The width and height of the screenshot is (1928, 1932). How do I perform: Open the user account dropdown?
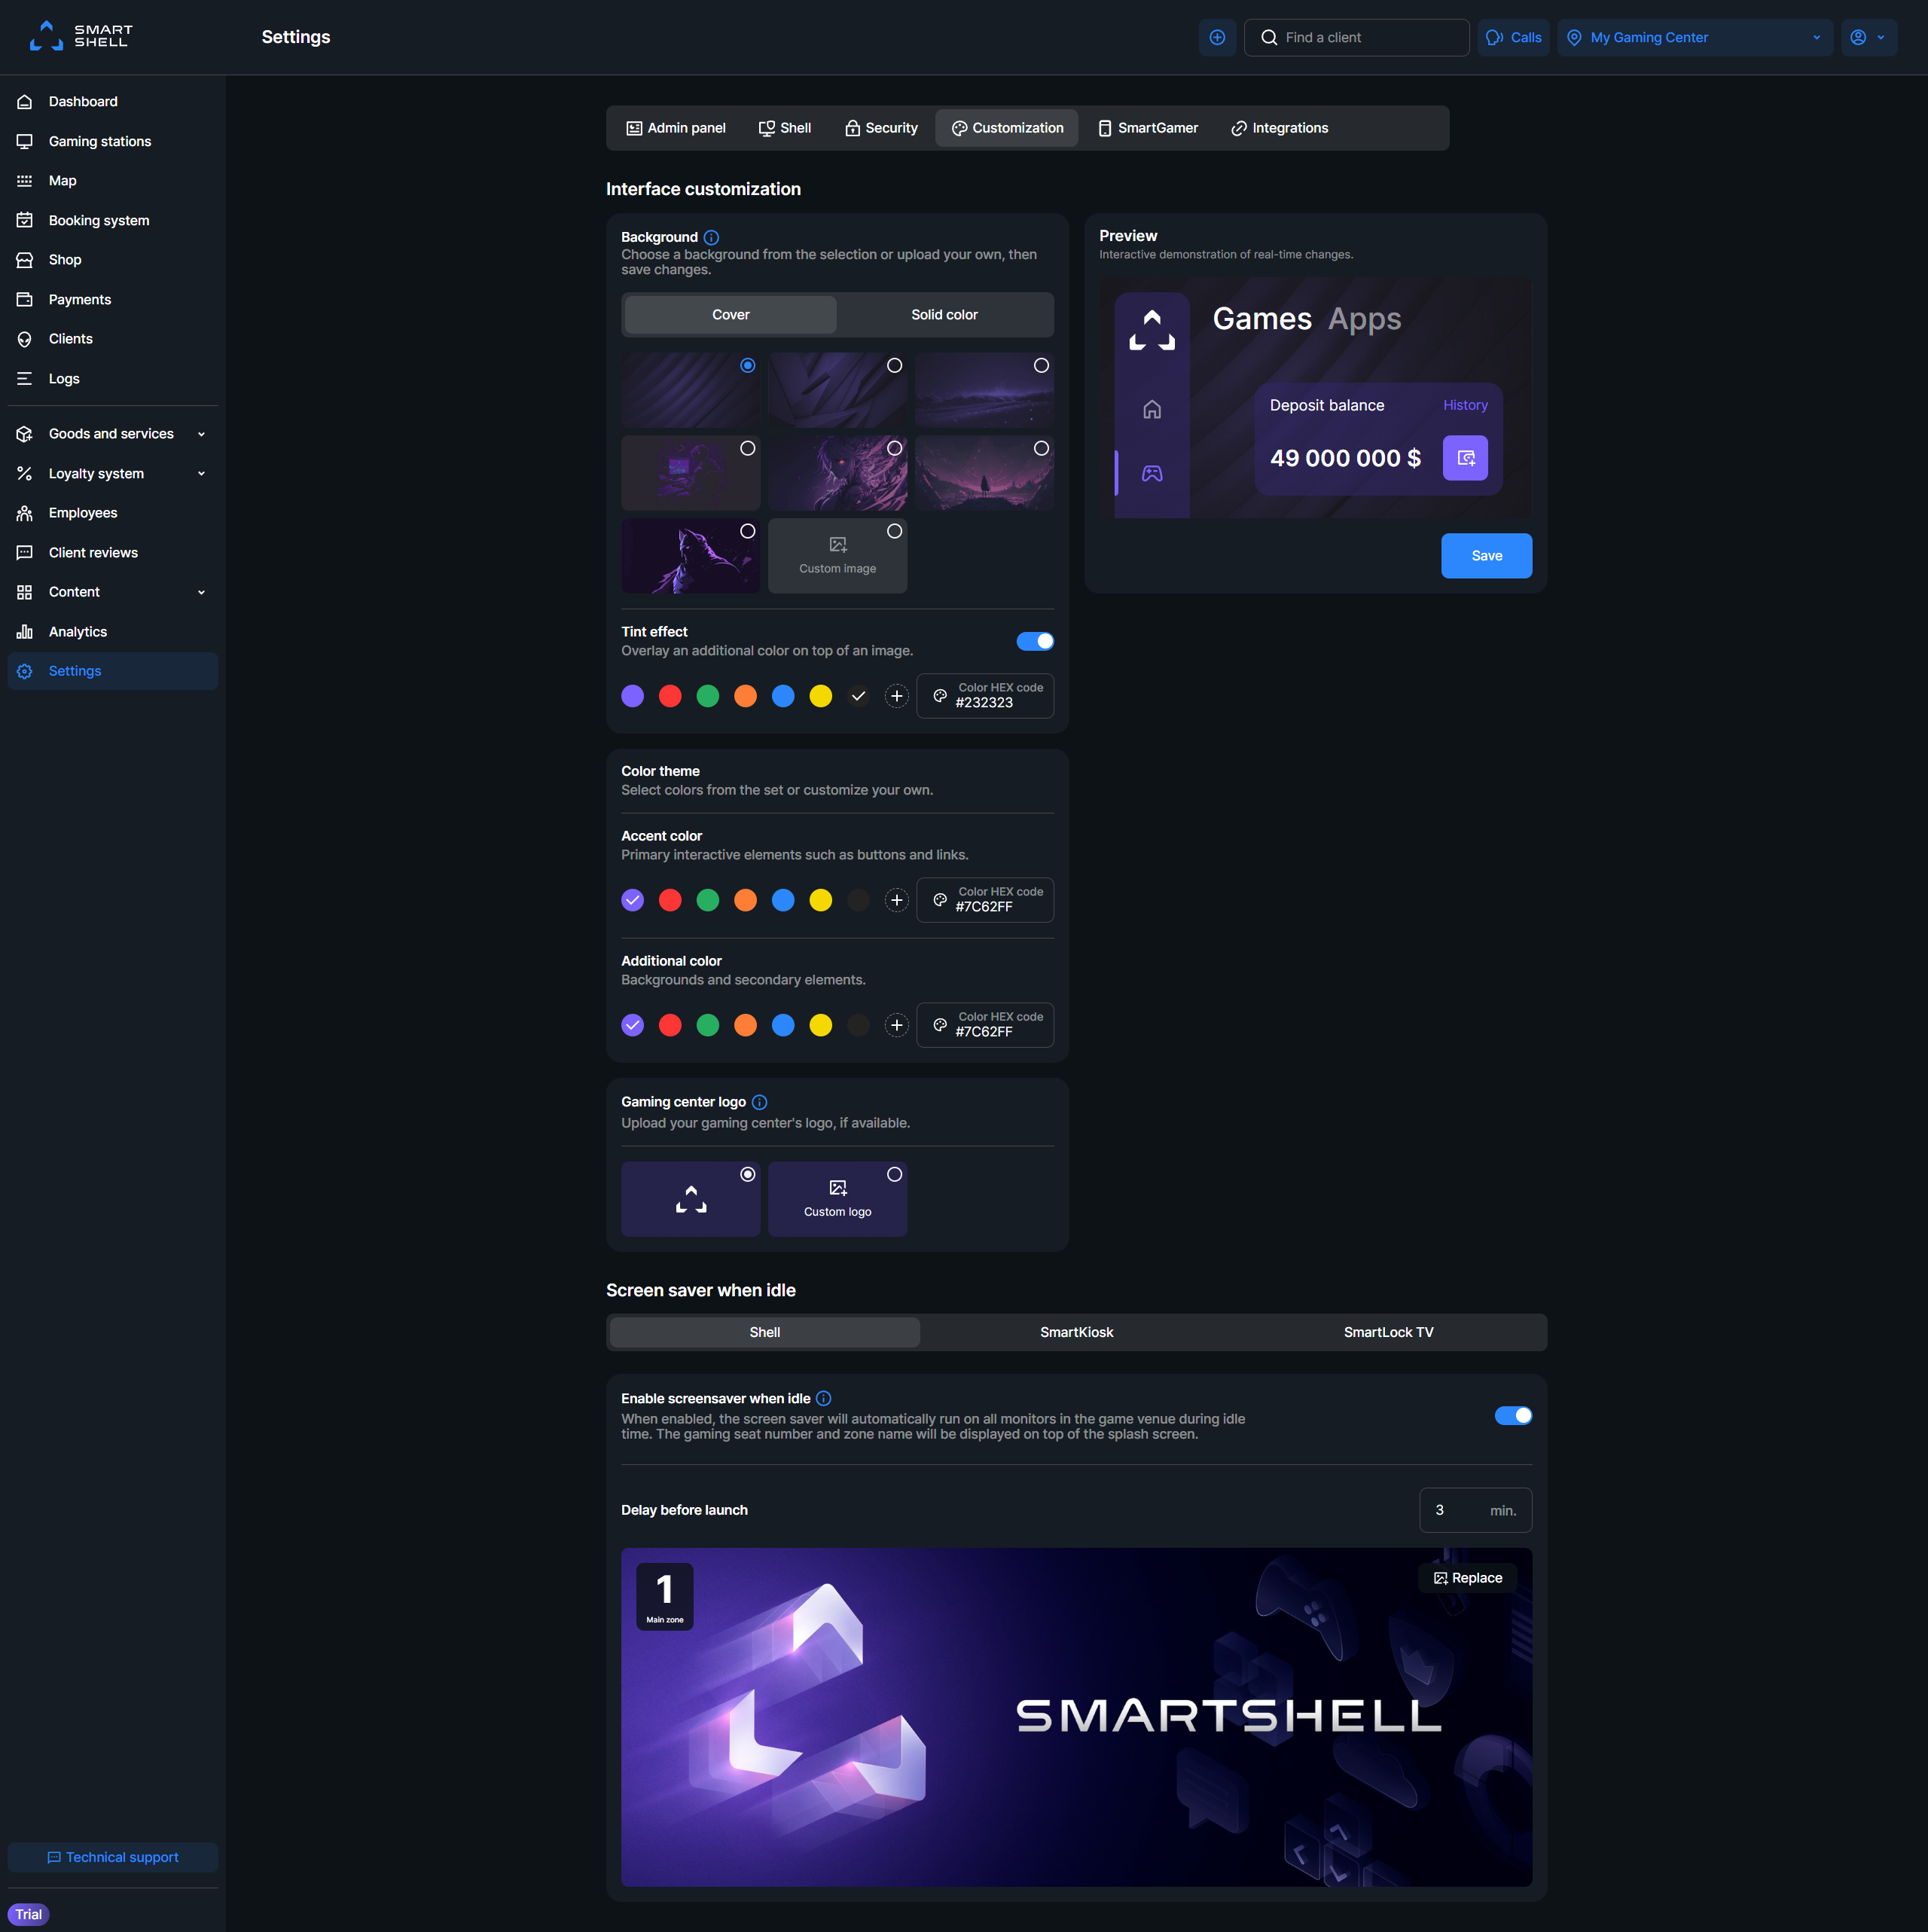point(1868,37)
